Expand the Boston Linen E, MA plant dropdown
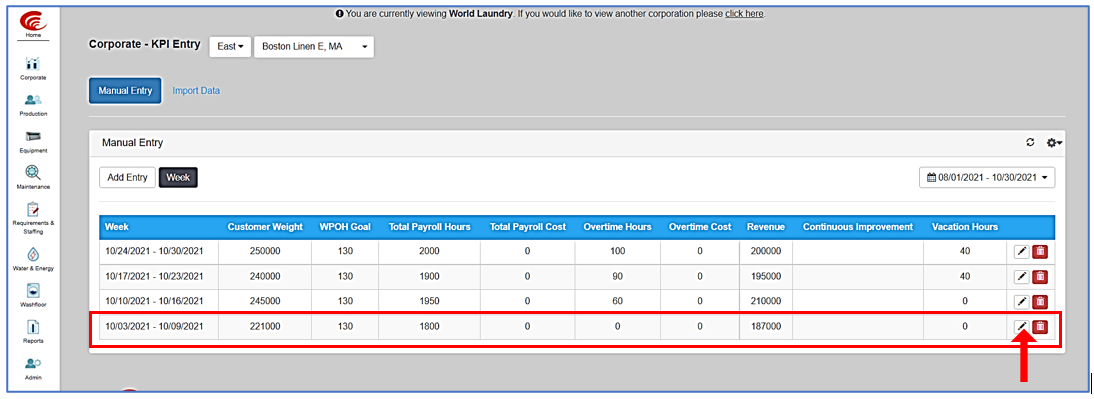The height and width of the screenshot is (399, 1094). [314, 47]
